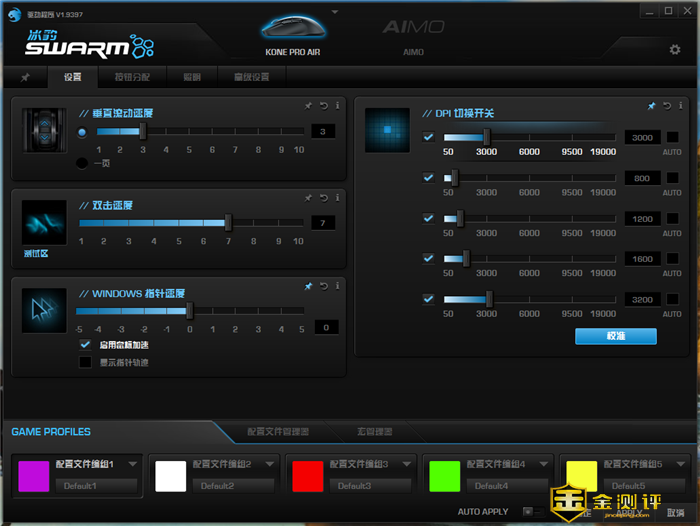Pin the DPI switch panel

(652, 105)
